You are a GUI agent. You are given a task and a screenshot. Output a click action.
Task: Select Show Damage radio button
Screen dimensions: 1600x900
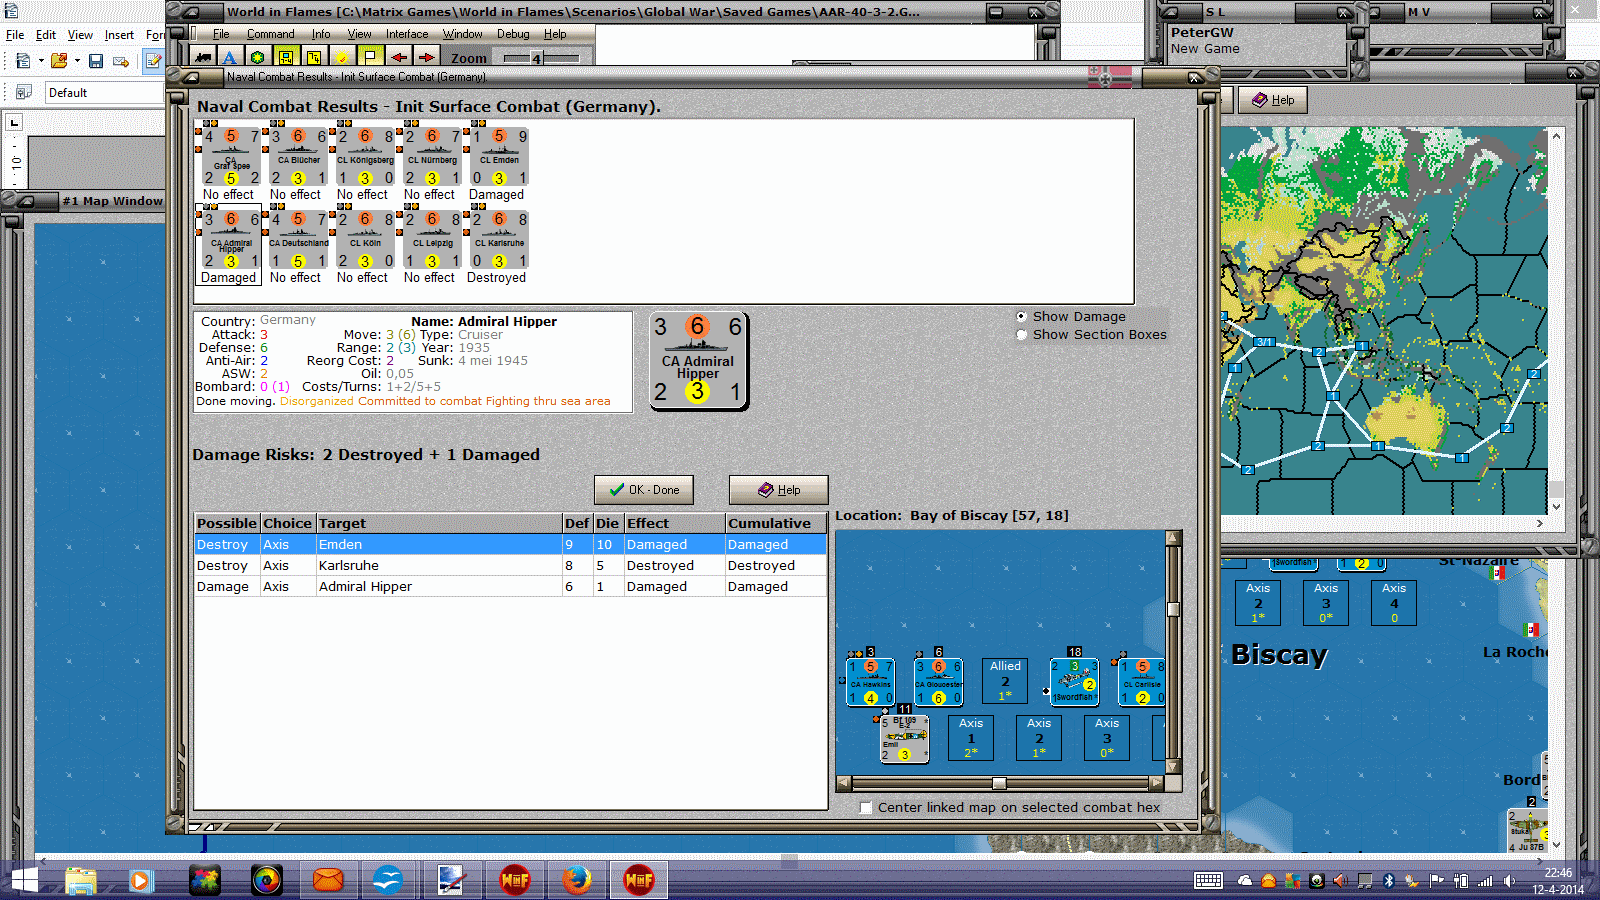pyautogui.click(x=1021, y=316)
